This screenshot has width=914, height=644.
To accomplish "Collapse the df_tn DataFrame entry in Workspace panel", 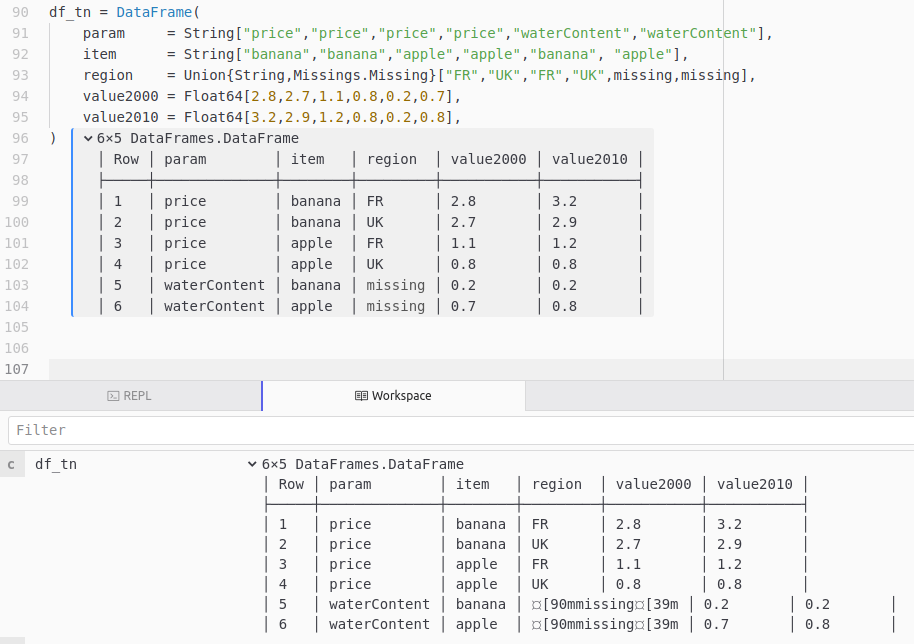I will (252, 464).
